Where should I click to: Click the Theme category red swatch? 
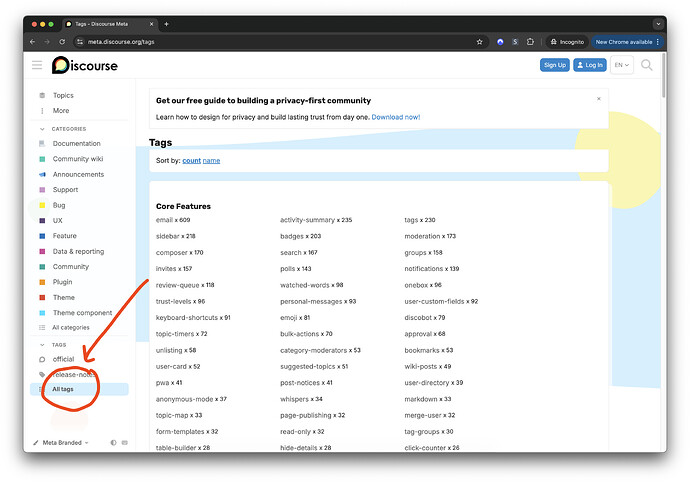42,298
